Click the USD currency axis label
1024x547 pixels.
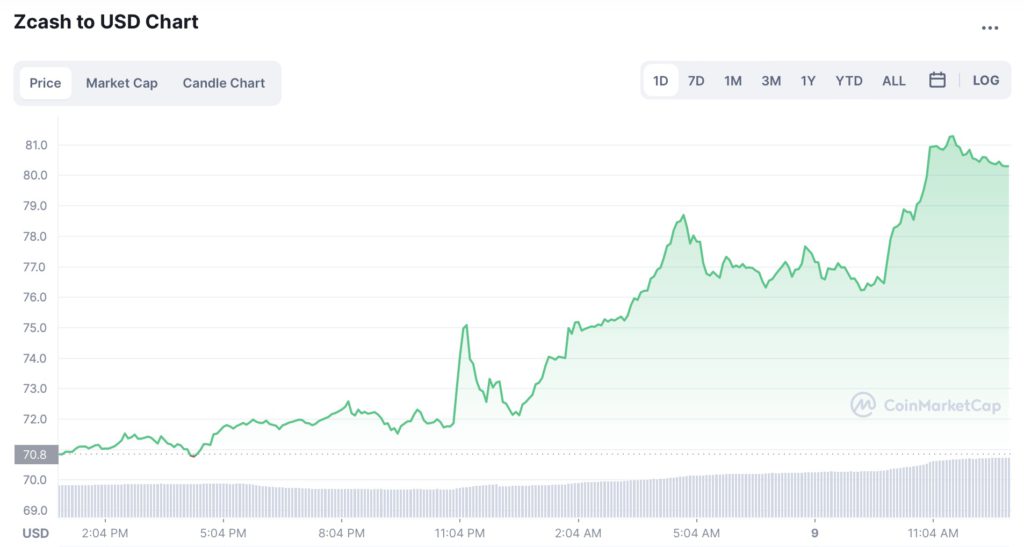point(36,533)
